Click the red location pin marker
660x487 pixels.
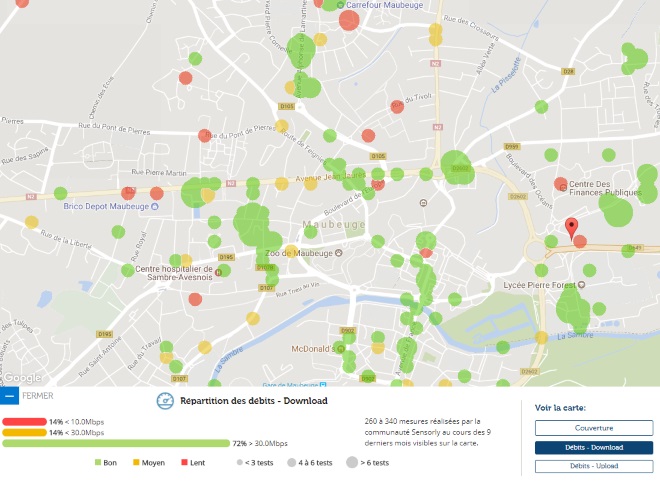tap(571, 227)
